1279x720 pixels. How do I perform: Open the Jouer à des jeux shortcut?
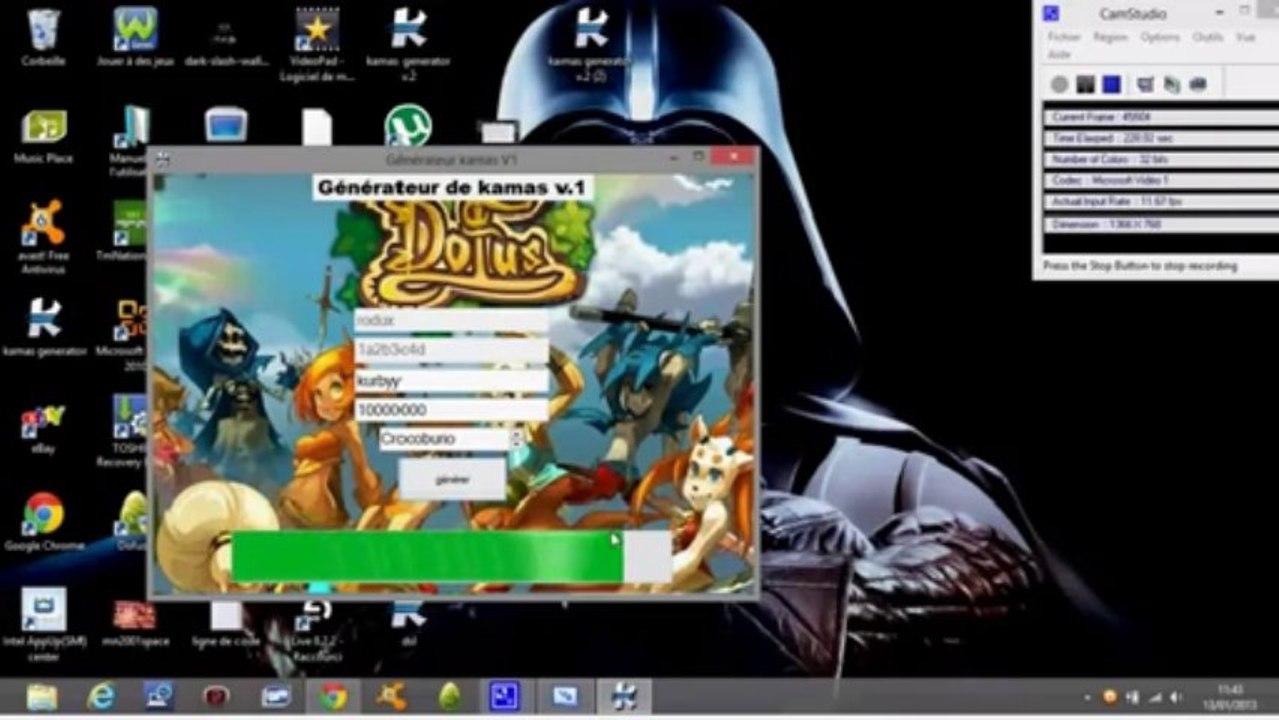[x=135, y=36]
